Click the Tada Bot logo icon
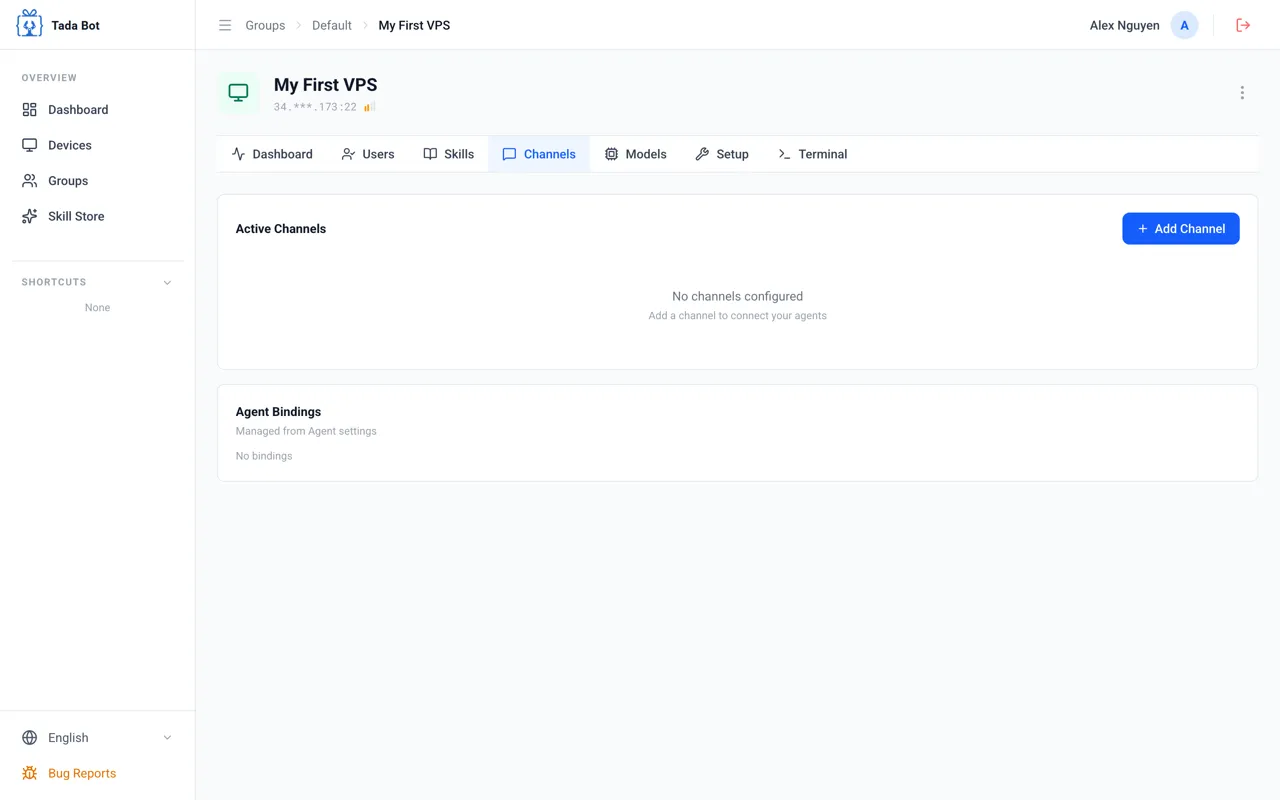Image resolution: width=1280 pixels, height=800 pixels. 29,24
